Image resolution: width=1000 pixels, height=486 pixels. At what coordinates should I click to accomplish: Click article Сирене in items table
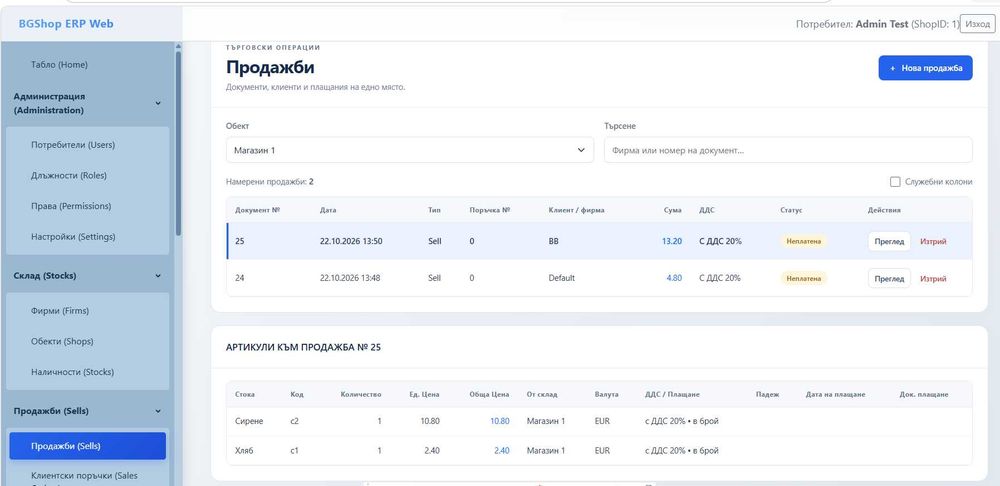point(249,421)
